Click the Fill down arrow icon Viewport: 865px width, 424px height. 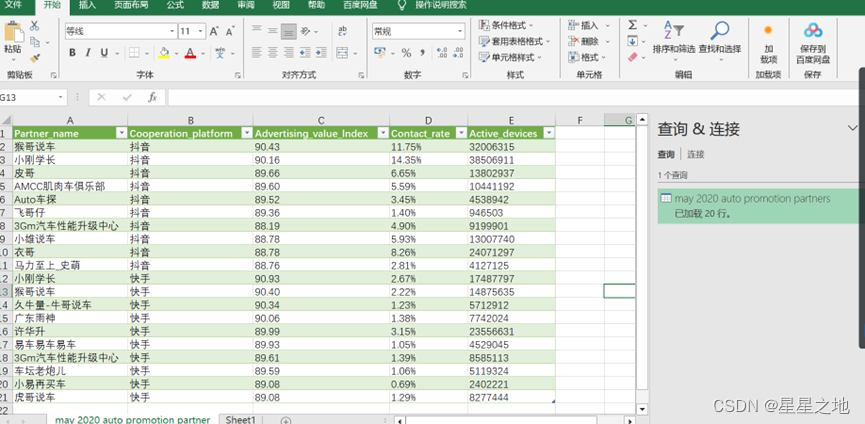coord(633,41)
